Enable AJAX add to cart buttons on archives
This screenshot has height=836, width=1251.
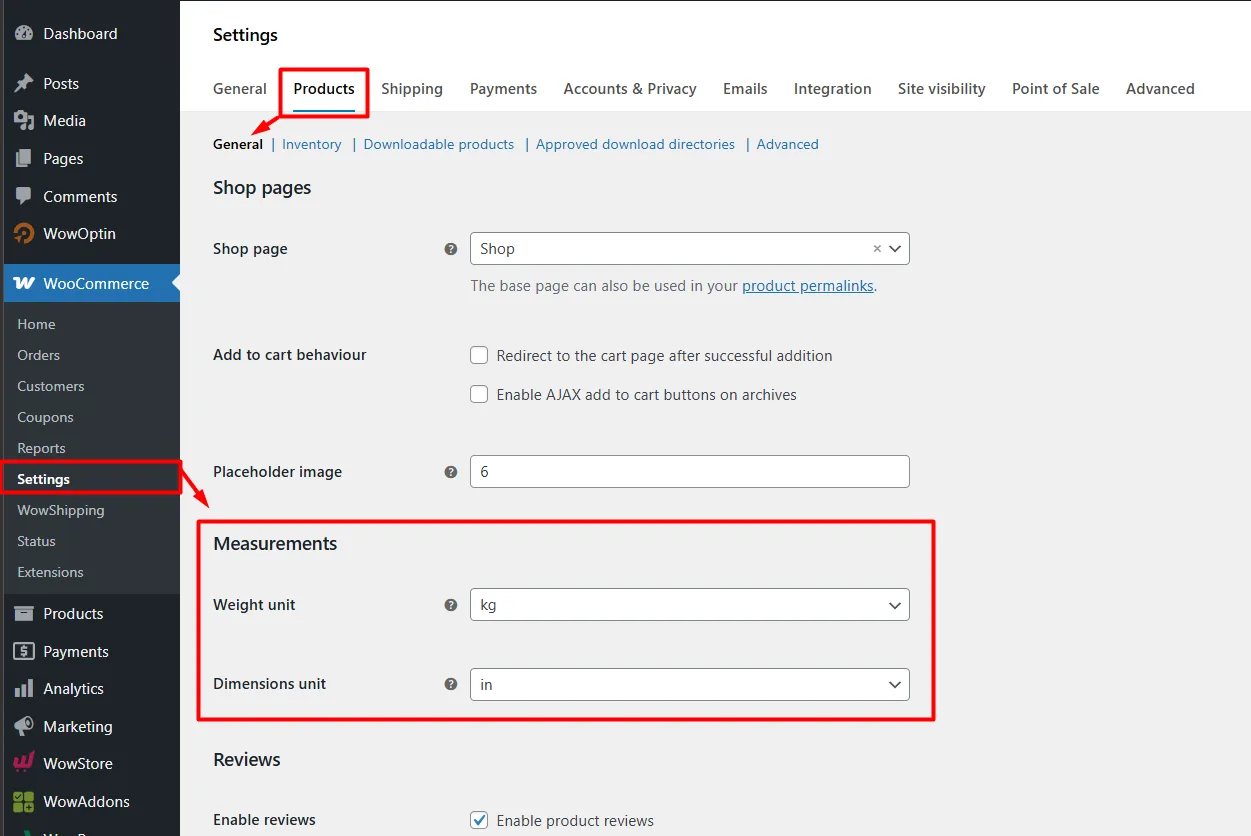[479, 394]
